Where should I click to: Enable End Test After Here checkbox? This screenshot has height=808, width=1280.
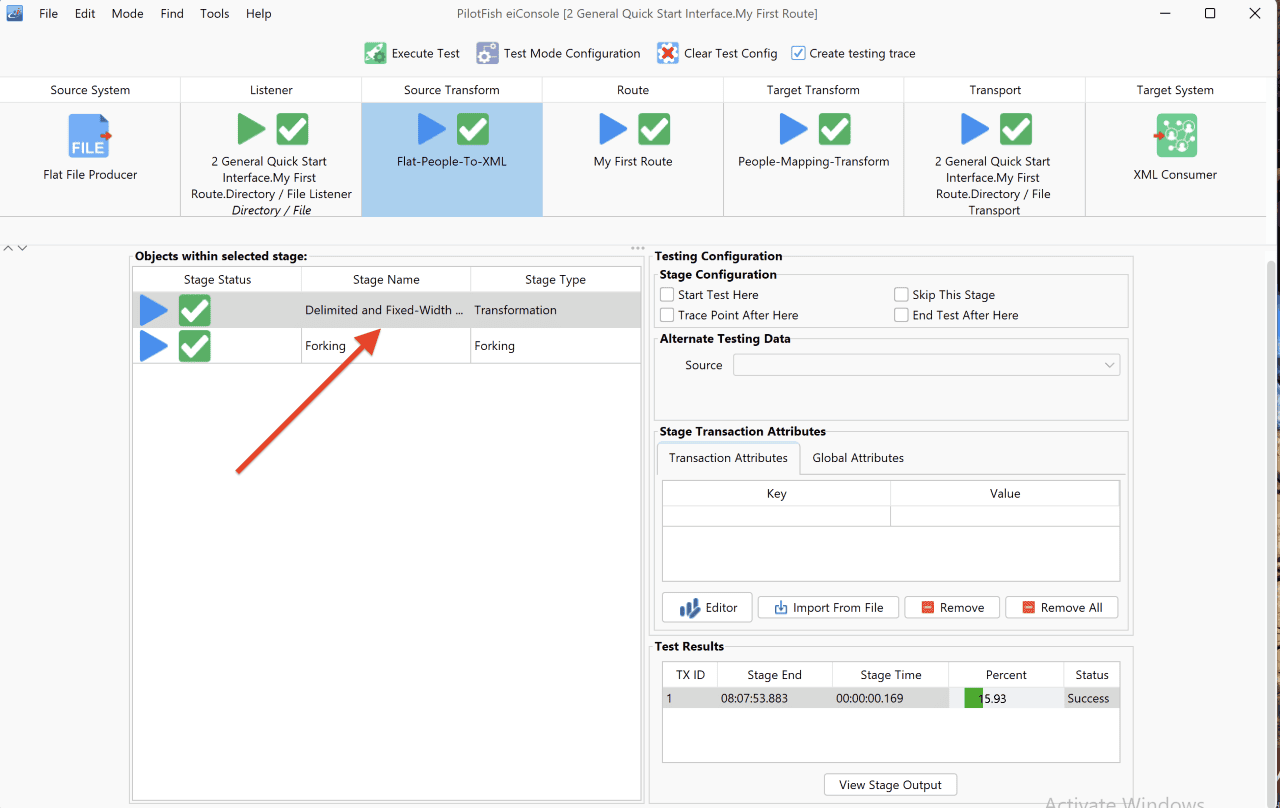(901, 315)
